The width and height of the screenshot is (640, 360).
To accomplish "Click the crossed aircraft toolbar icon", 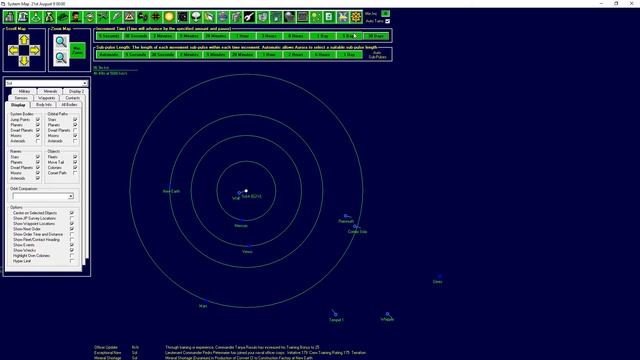I will (103, 17).
